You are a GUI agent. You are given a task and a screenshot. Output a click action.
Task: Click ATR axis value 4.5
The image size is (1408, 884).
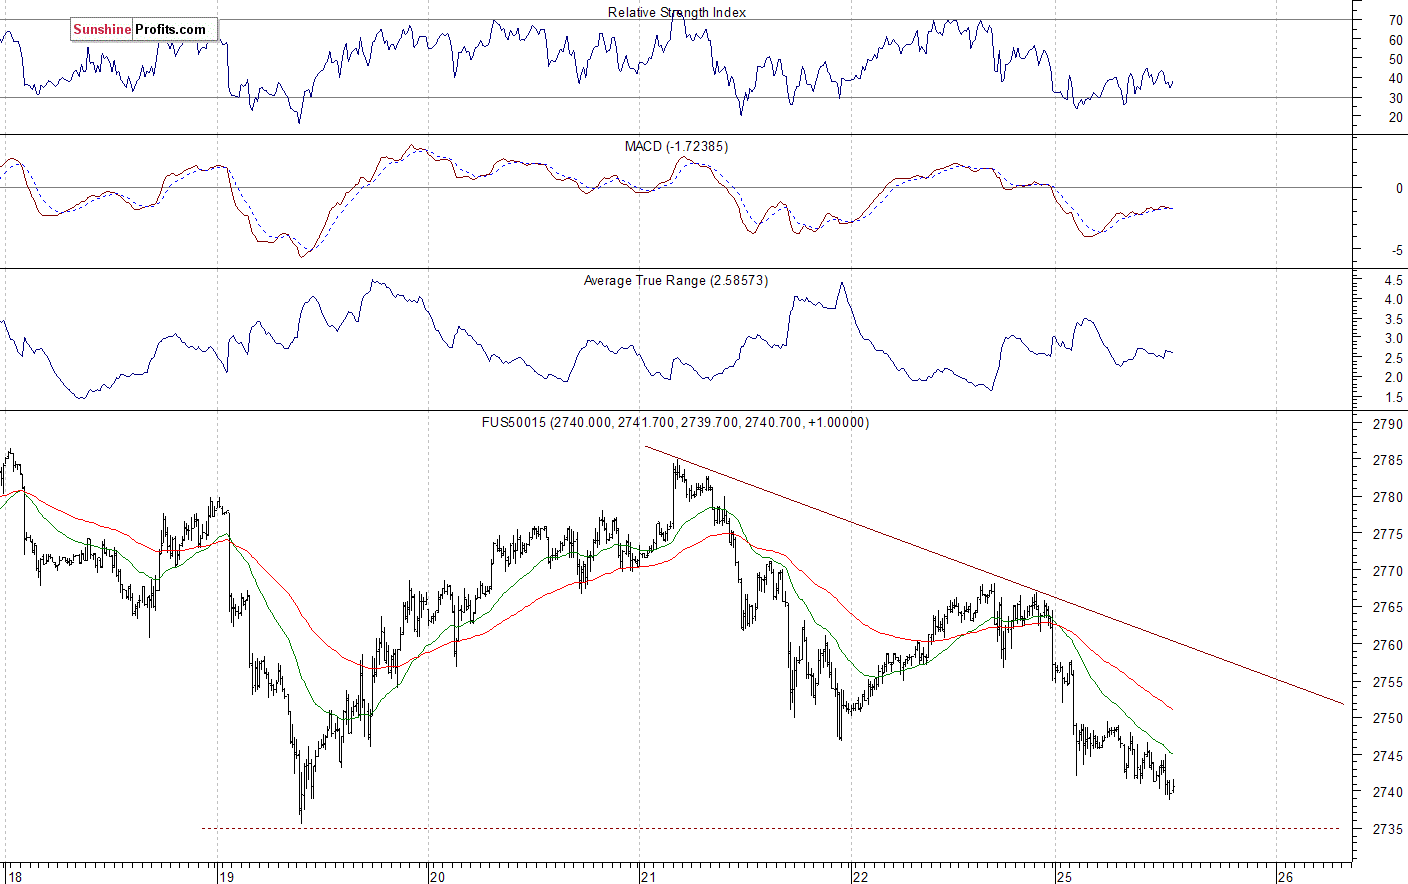[1393, 280]
